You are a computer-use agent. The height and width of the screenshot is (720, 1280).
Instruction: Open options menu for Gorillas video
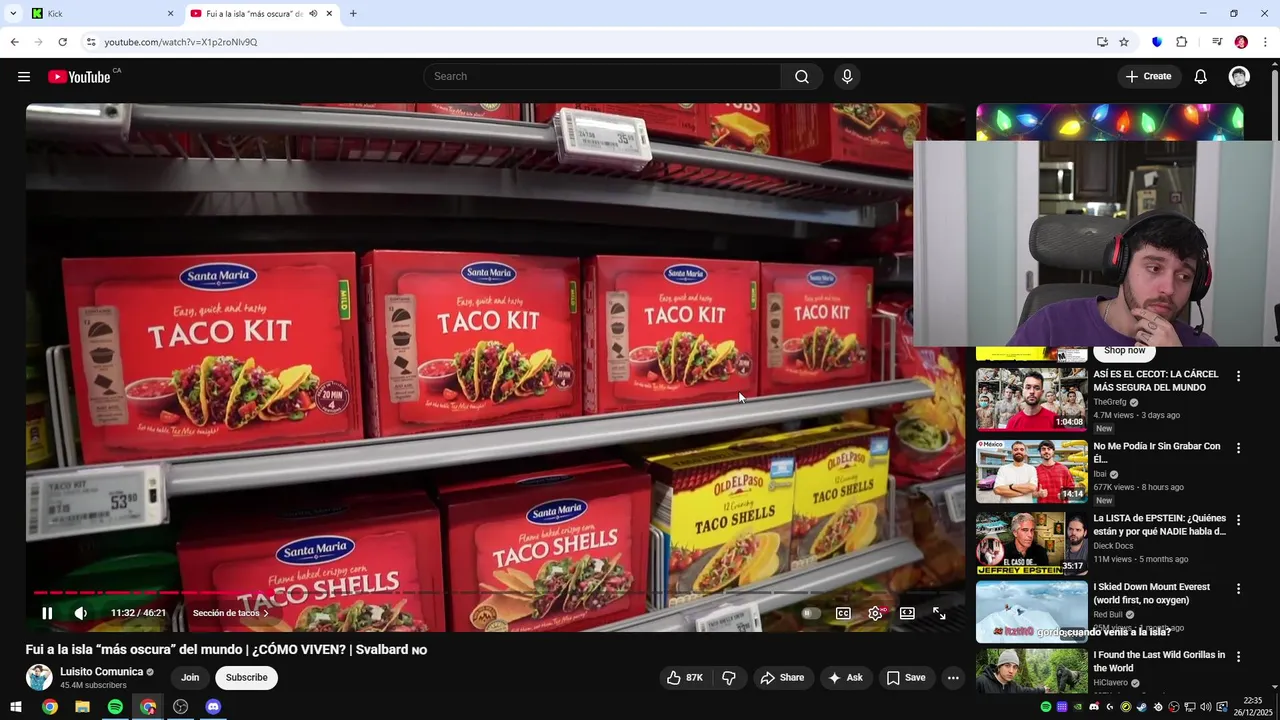click(x=1238, y=656)
